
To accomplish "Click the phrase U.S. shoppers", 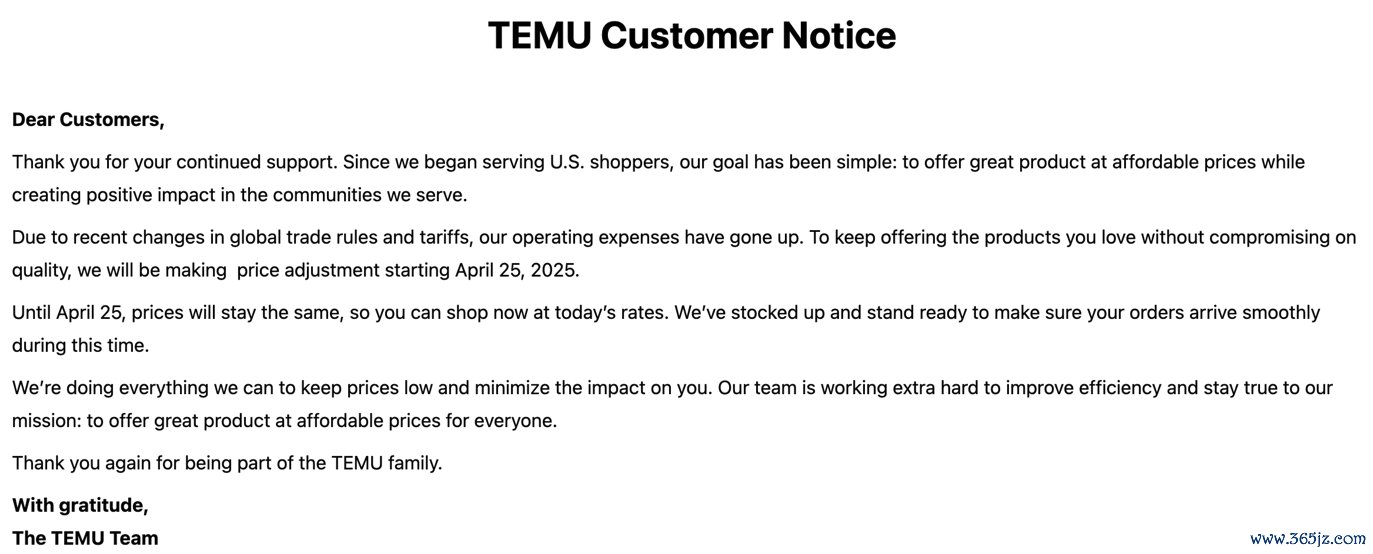I will tap(610, 162).
